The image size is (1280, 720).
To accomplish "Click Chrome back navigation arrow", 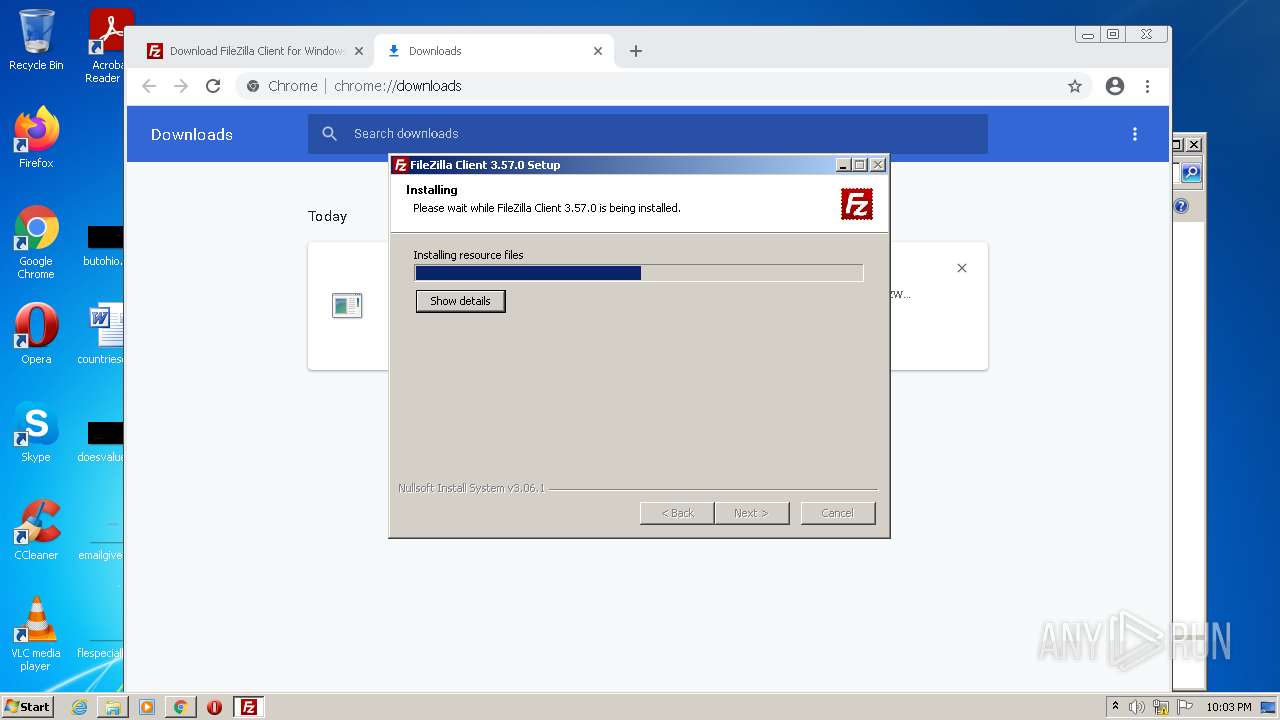I will tap(149, 86).
